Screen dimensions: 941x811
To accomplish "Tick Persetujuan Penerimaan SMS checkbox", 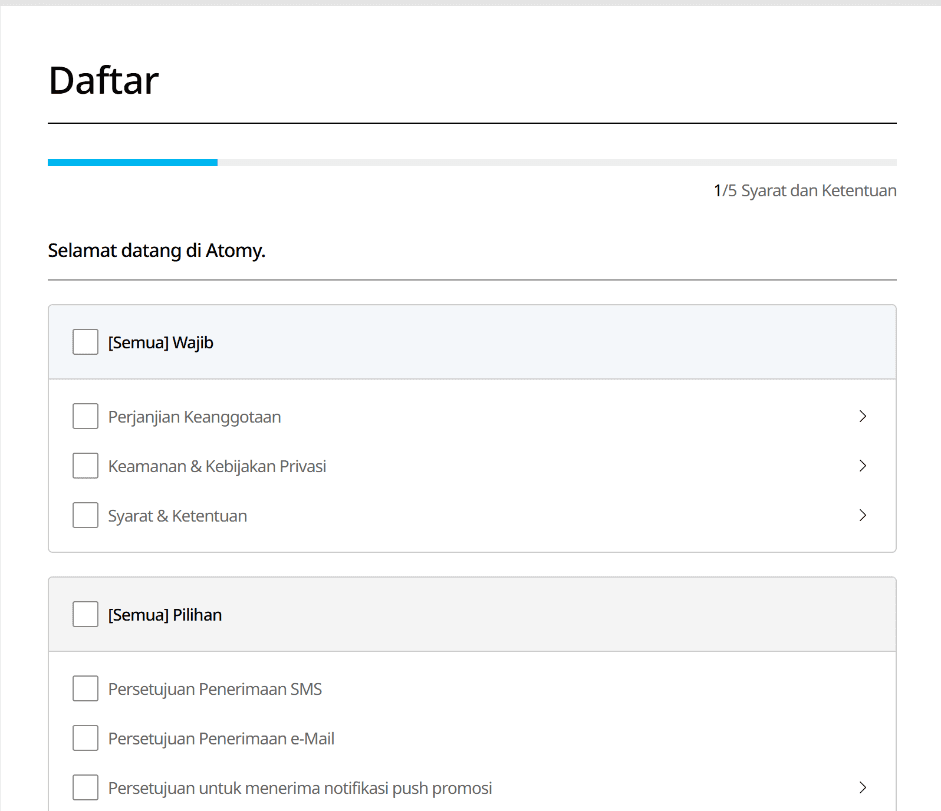I will [85, 689].
